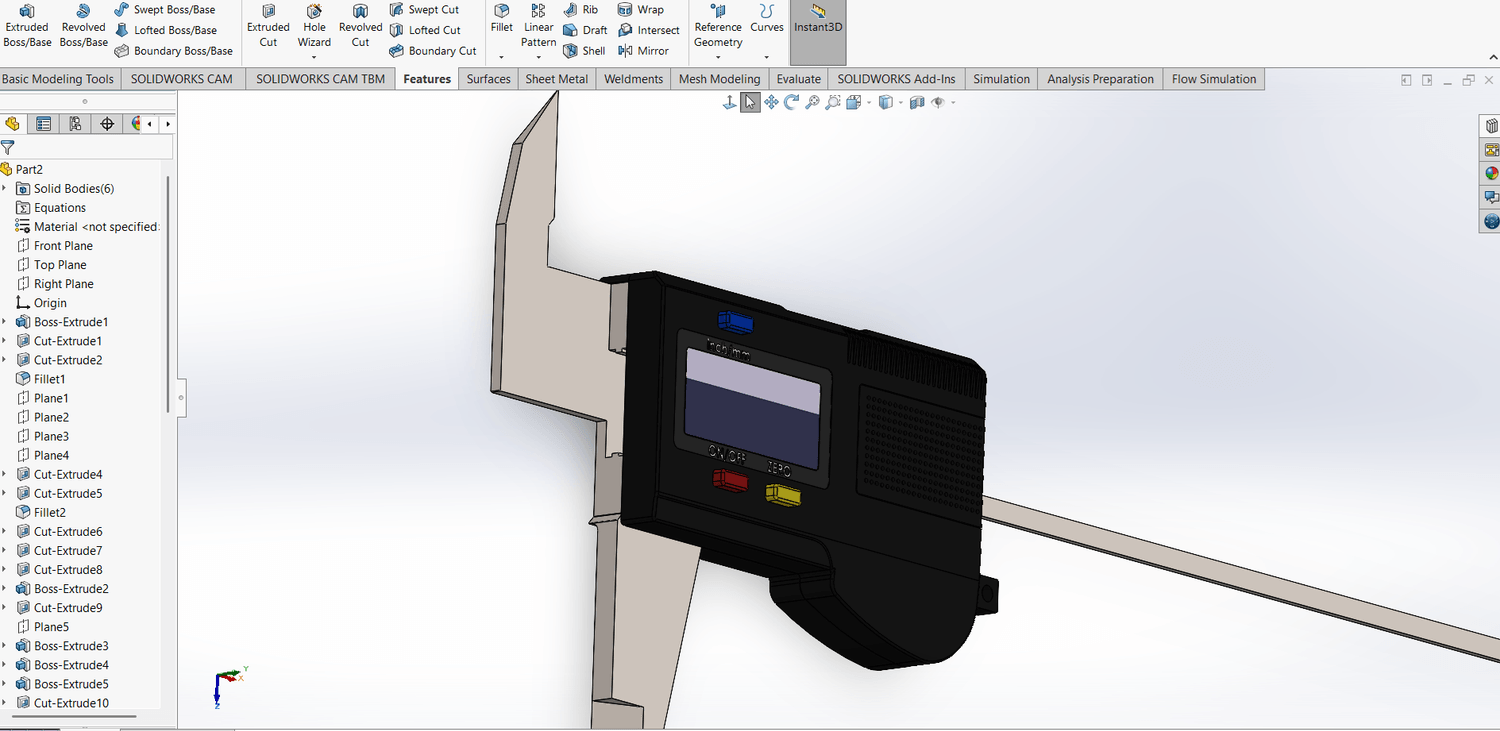This screenshot has height=731, width=1500.
Task: Toggle the select cursor tool
Action: coord(750,102)
